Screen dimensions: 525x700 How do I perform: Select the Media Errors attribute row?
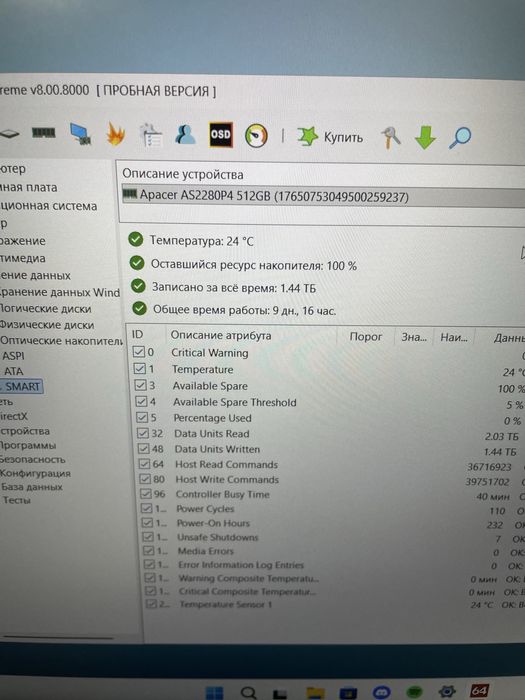[x=334, y=551]
